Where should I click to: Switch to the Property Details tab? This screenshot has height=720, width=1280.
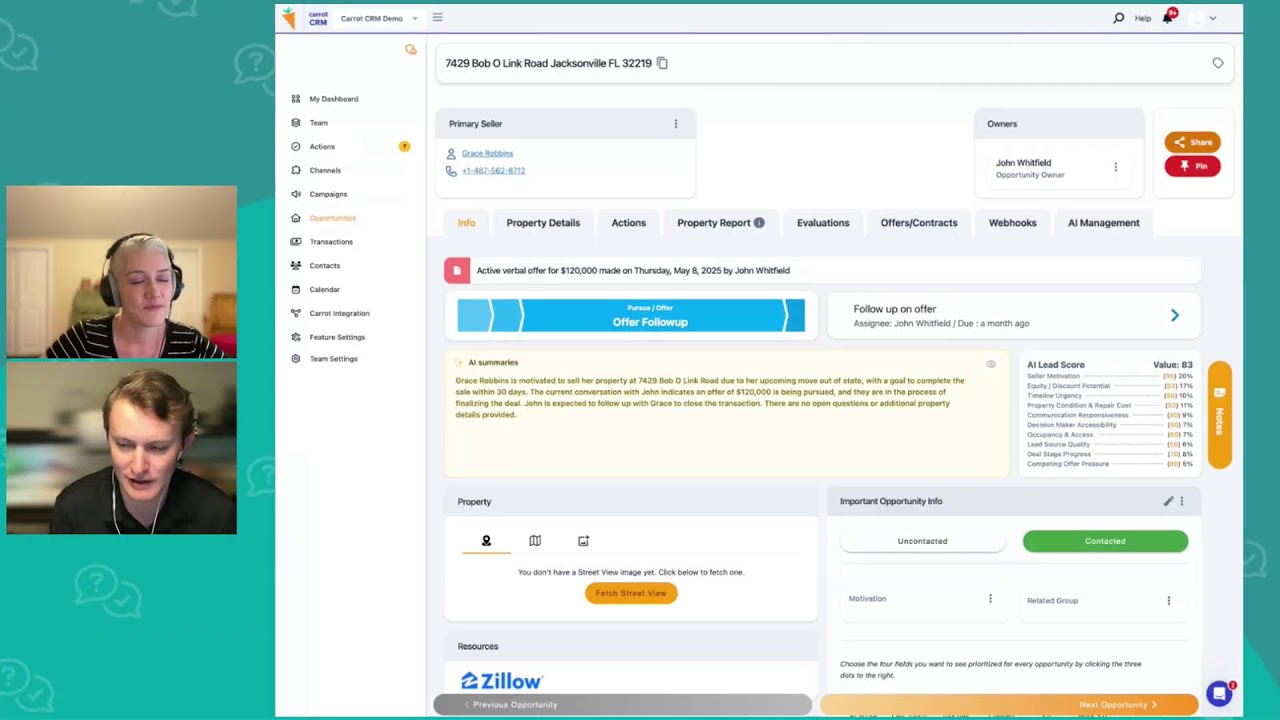tap(543, 223)
